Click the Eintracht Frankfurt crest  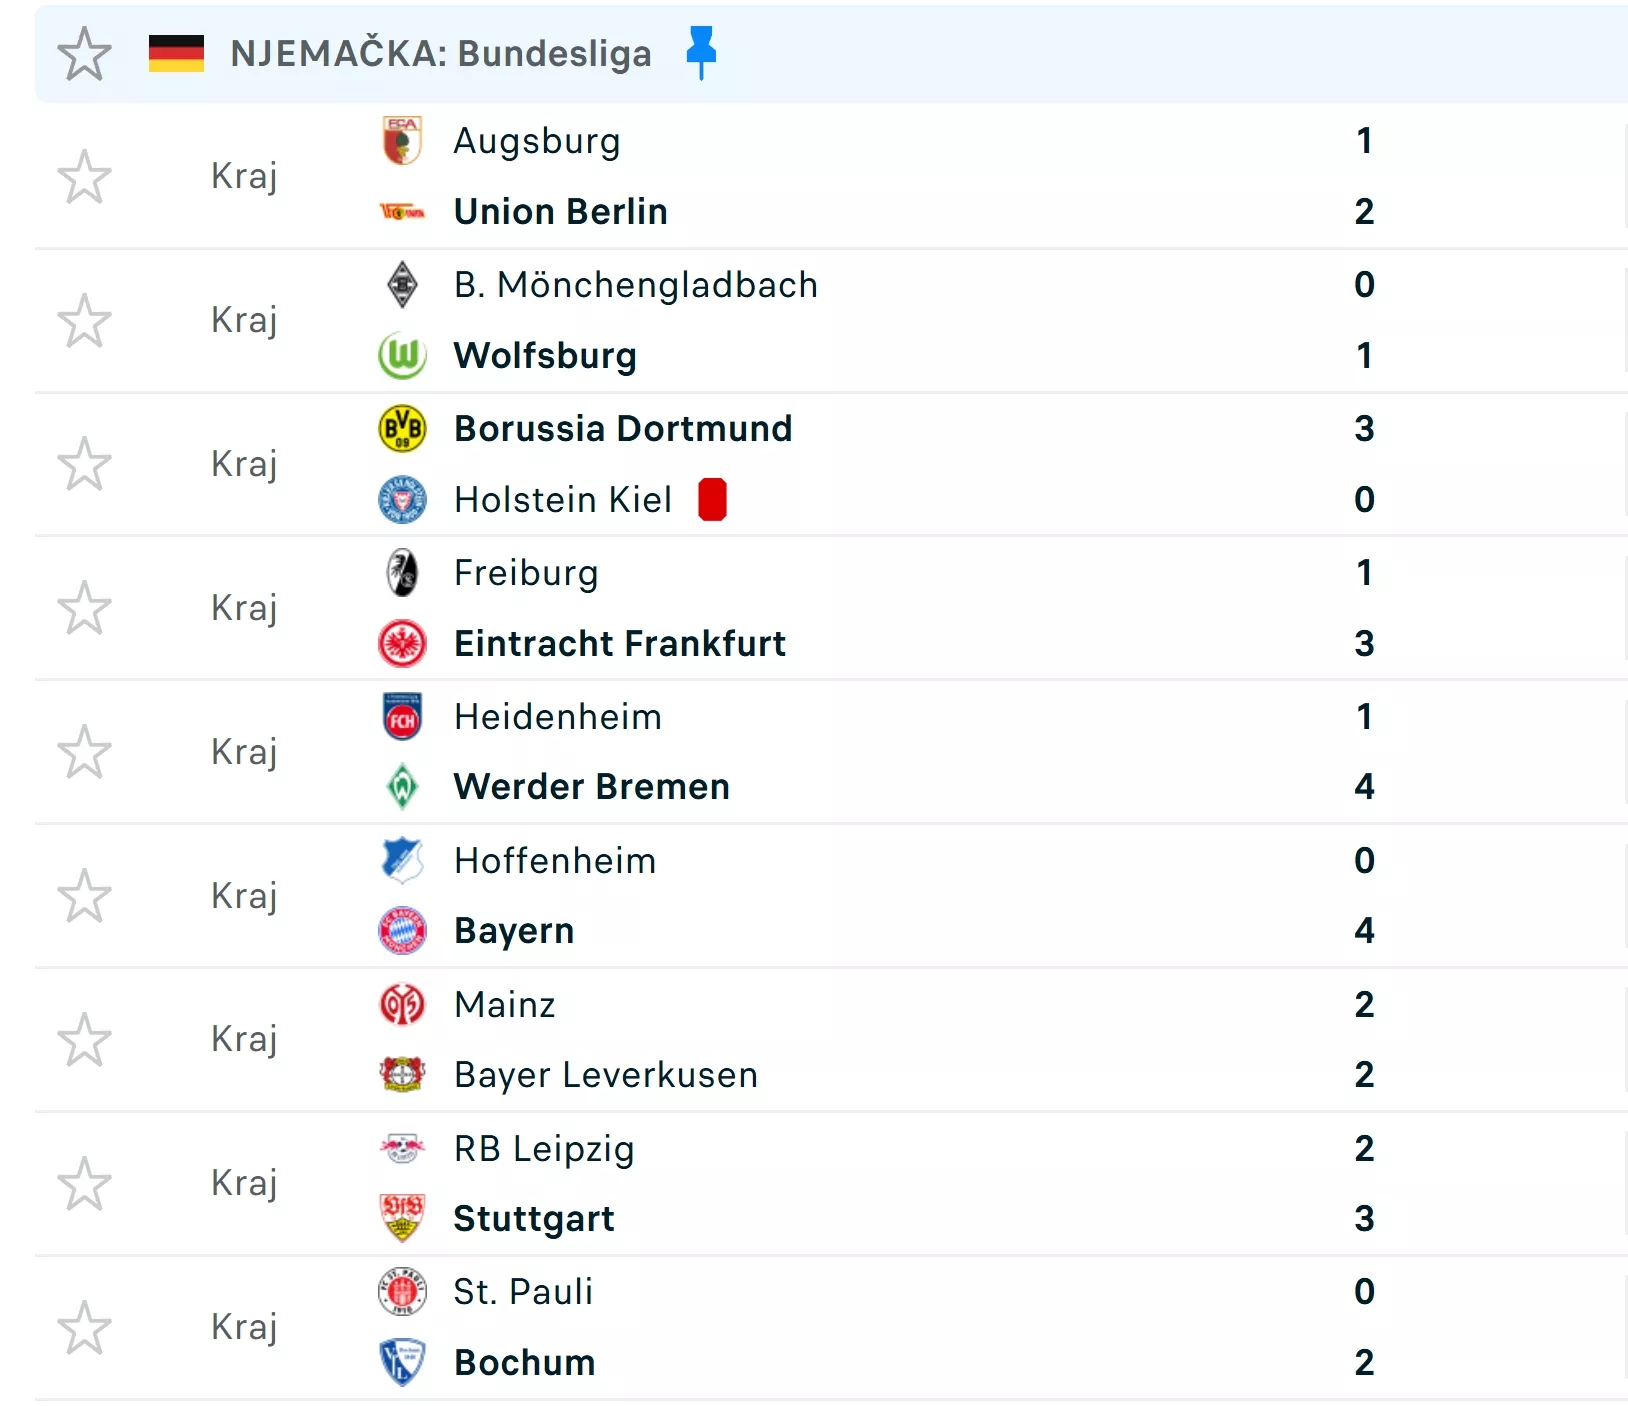pos(402,644)
